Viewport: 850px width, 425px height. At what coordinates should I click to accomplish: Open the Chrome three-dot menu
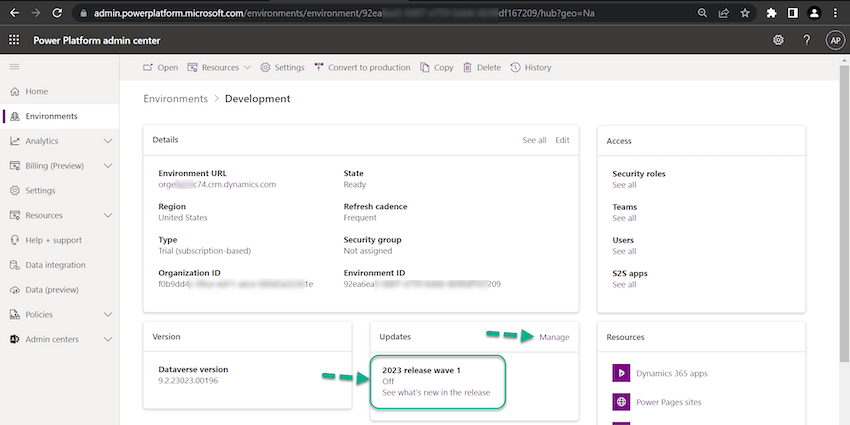(835, 13)
